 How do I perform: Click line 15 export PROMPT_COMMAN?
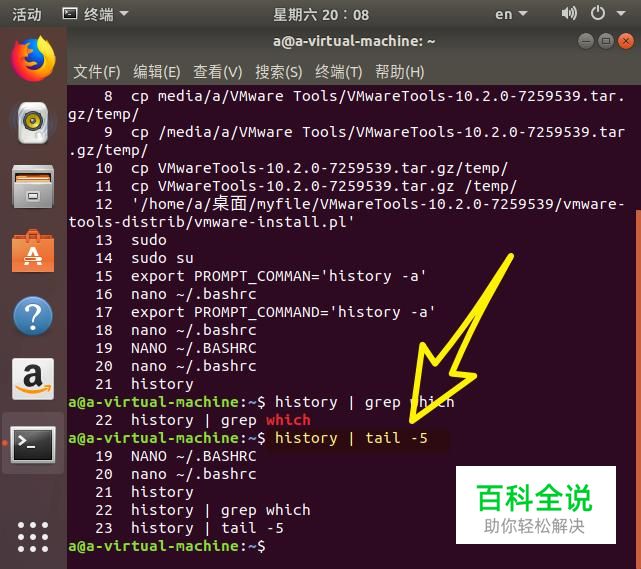point(260,276)
